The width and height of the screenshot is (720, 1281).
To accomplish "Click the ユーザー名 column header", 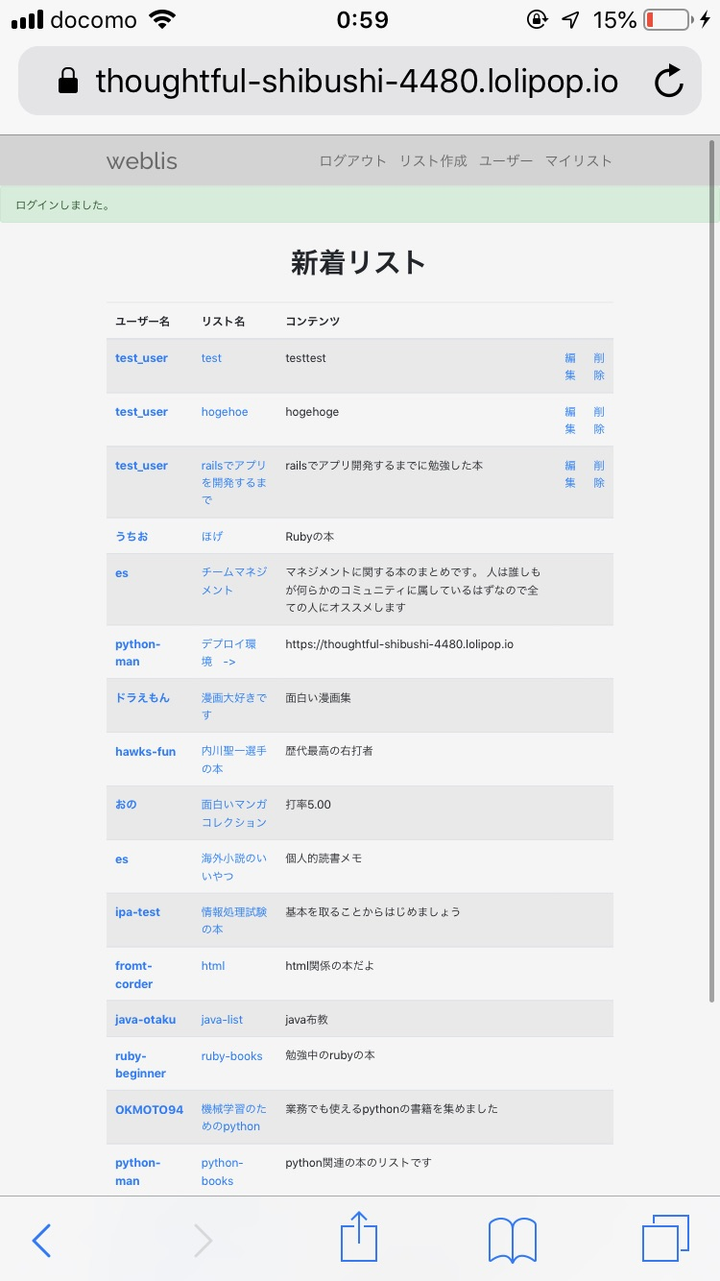I will point(143,321).
